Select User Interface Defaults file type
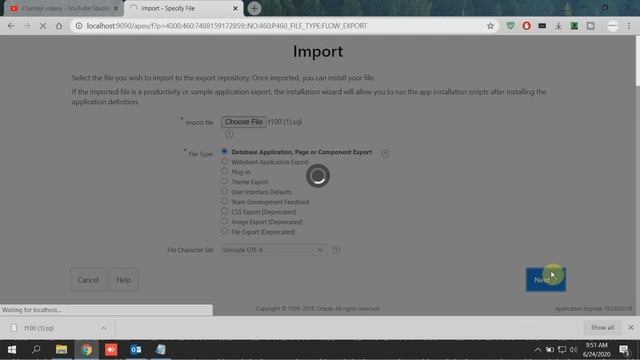640x360 pixels. 224,191
